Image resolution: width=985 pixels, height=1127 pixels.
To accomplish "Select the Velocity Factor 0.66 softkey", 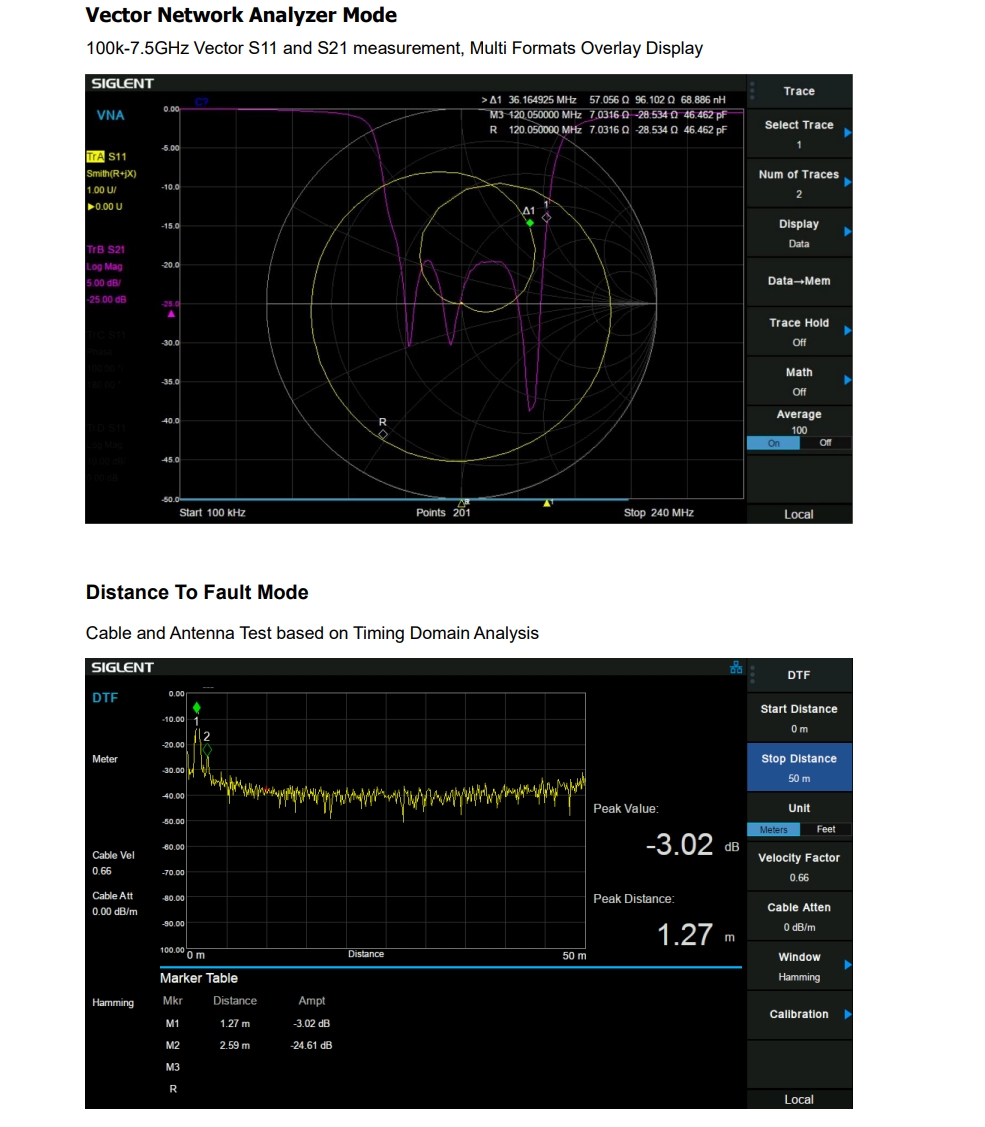I will 799,867.
